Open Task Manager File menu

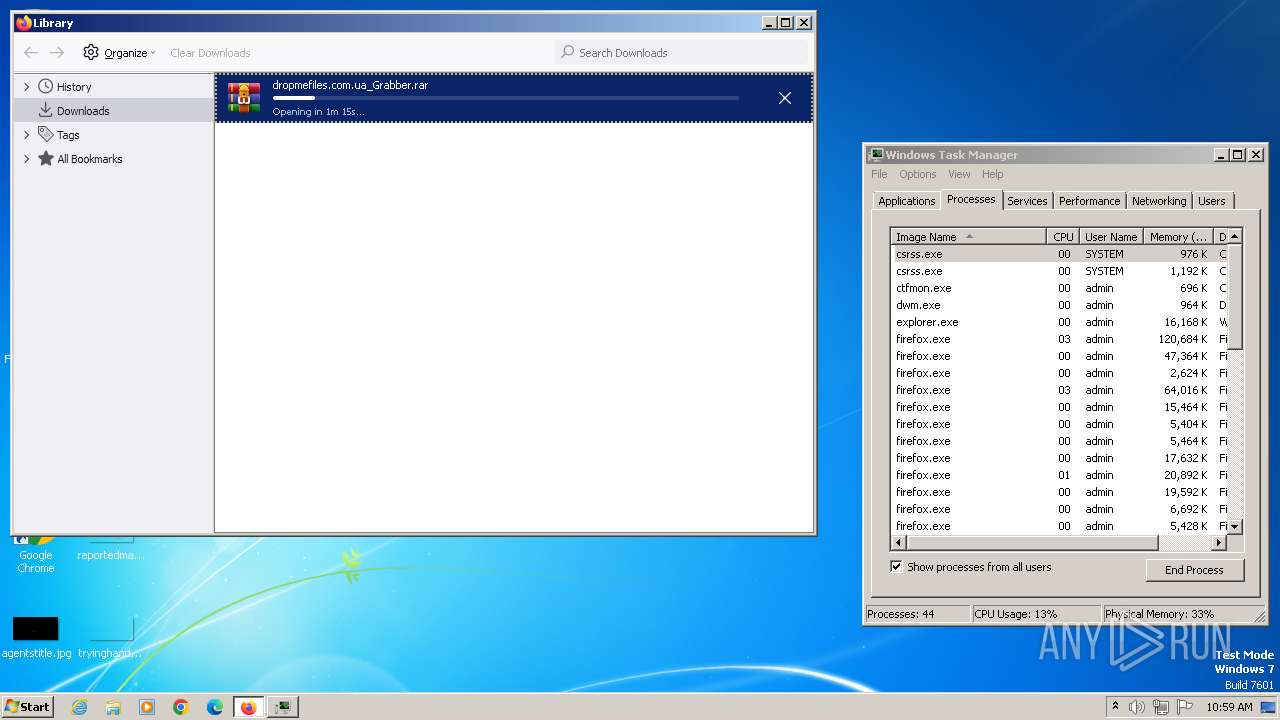point(879,174)
